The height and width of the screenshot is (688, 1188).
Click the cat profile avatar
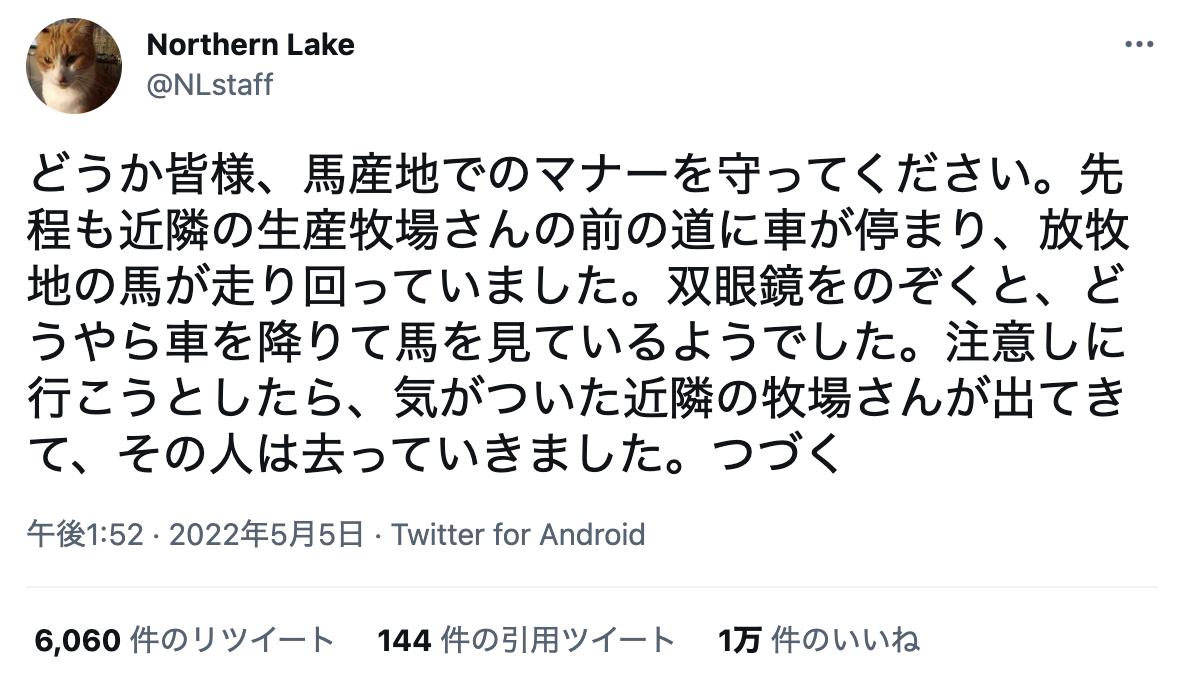point(74,66)
